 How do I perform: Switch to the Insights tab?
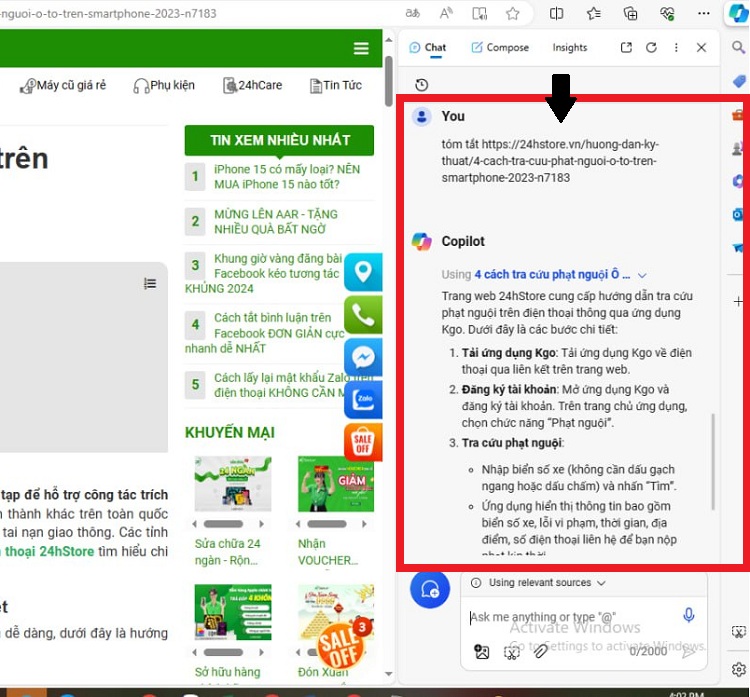[x=570, y=47]
